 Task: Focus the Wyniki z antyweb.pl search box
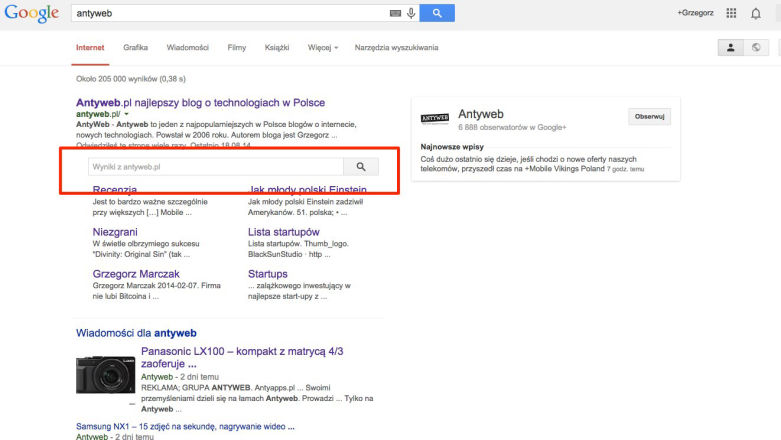coord(216,167)
